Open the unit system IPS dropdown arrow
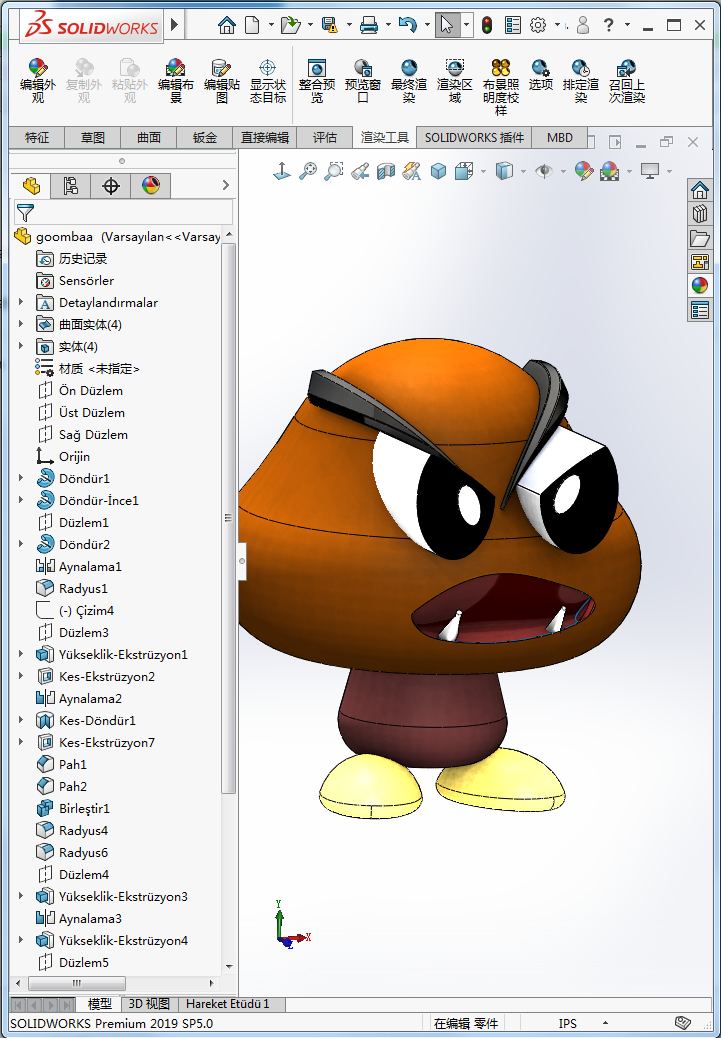The width and height of the screenshot is (721, 1038). pyautogui.click(x=605, y=1023)
